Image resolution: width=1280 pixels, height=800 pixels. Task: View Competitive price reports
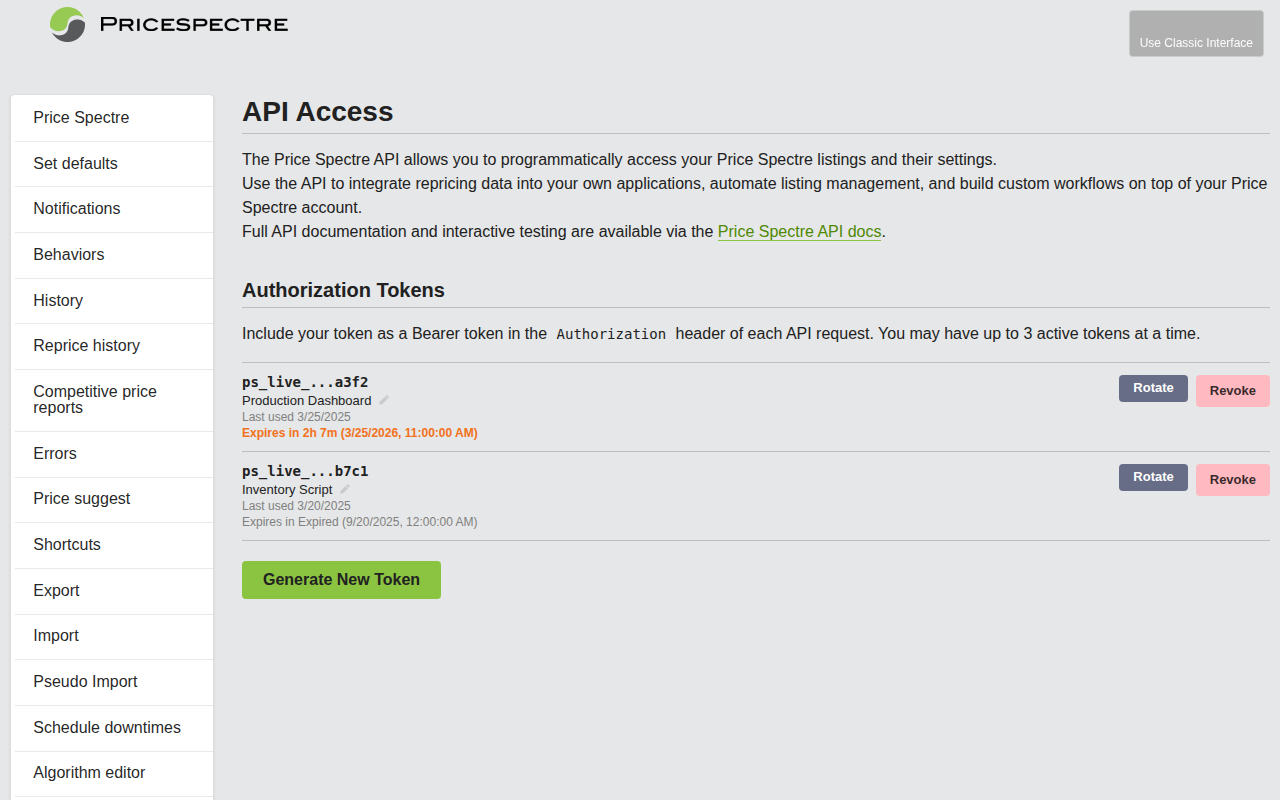pos(95,399)
